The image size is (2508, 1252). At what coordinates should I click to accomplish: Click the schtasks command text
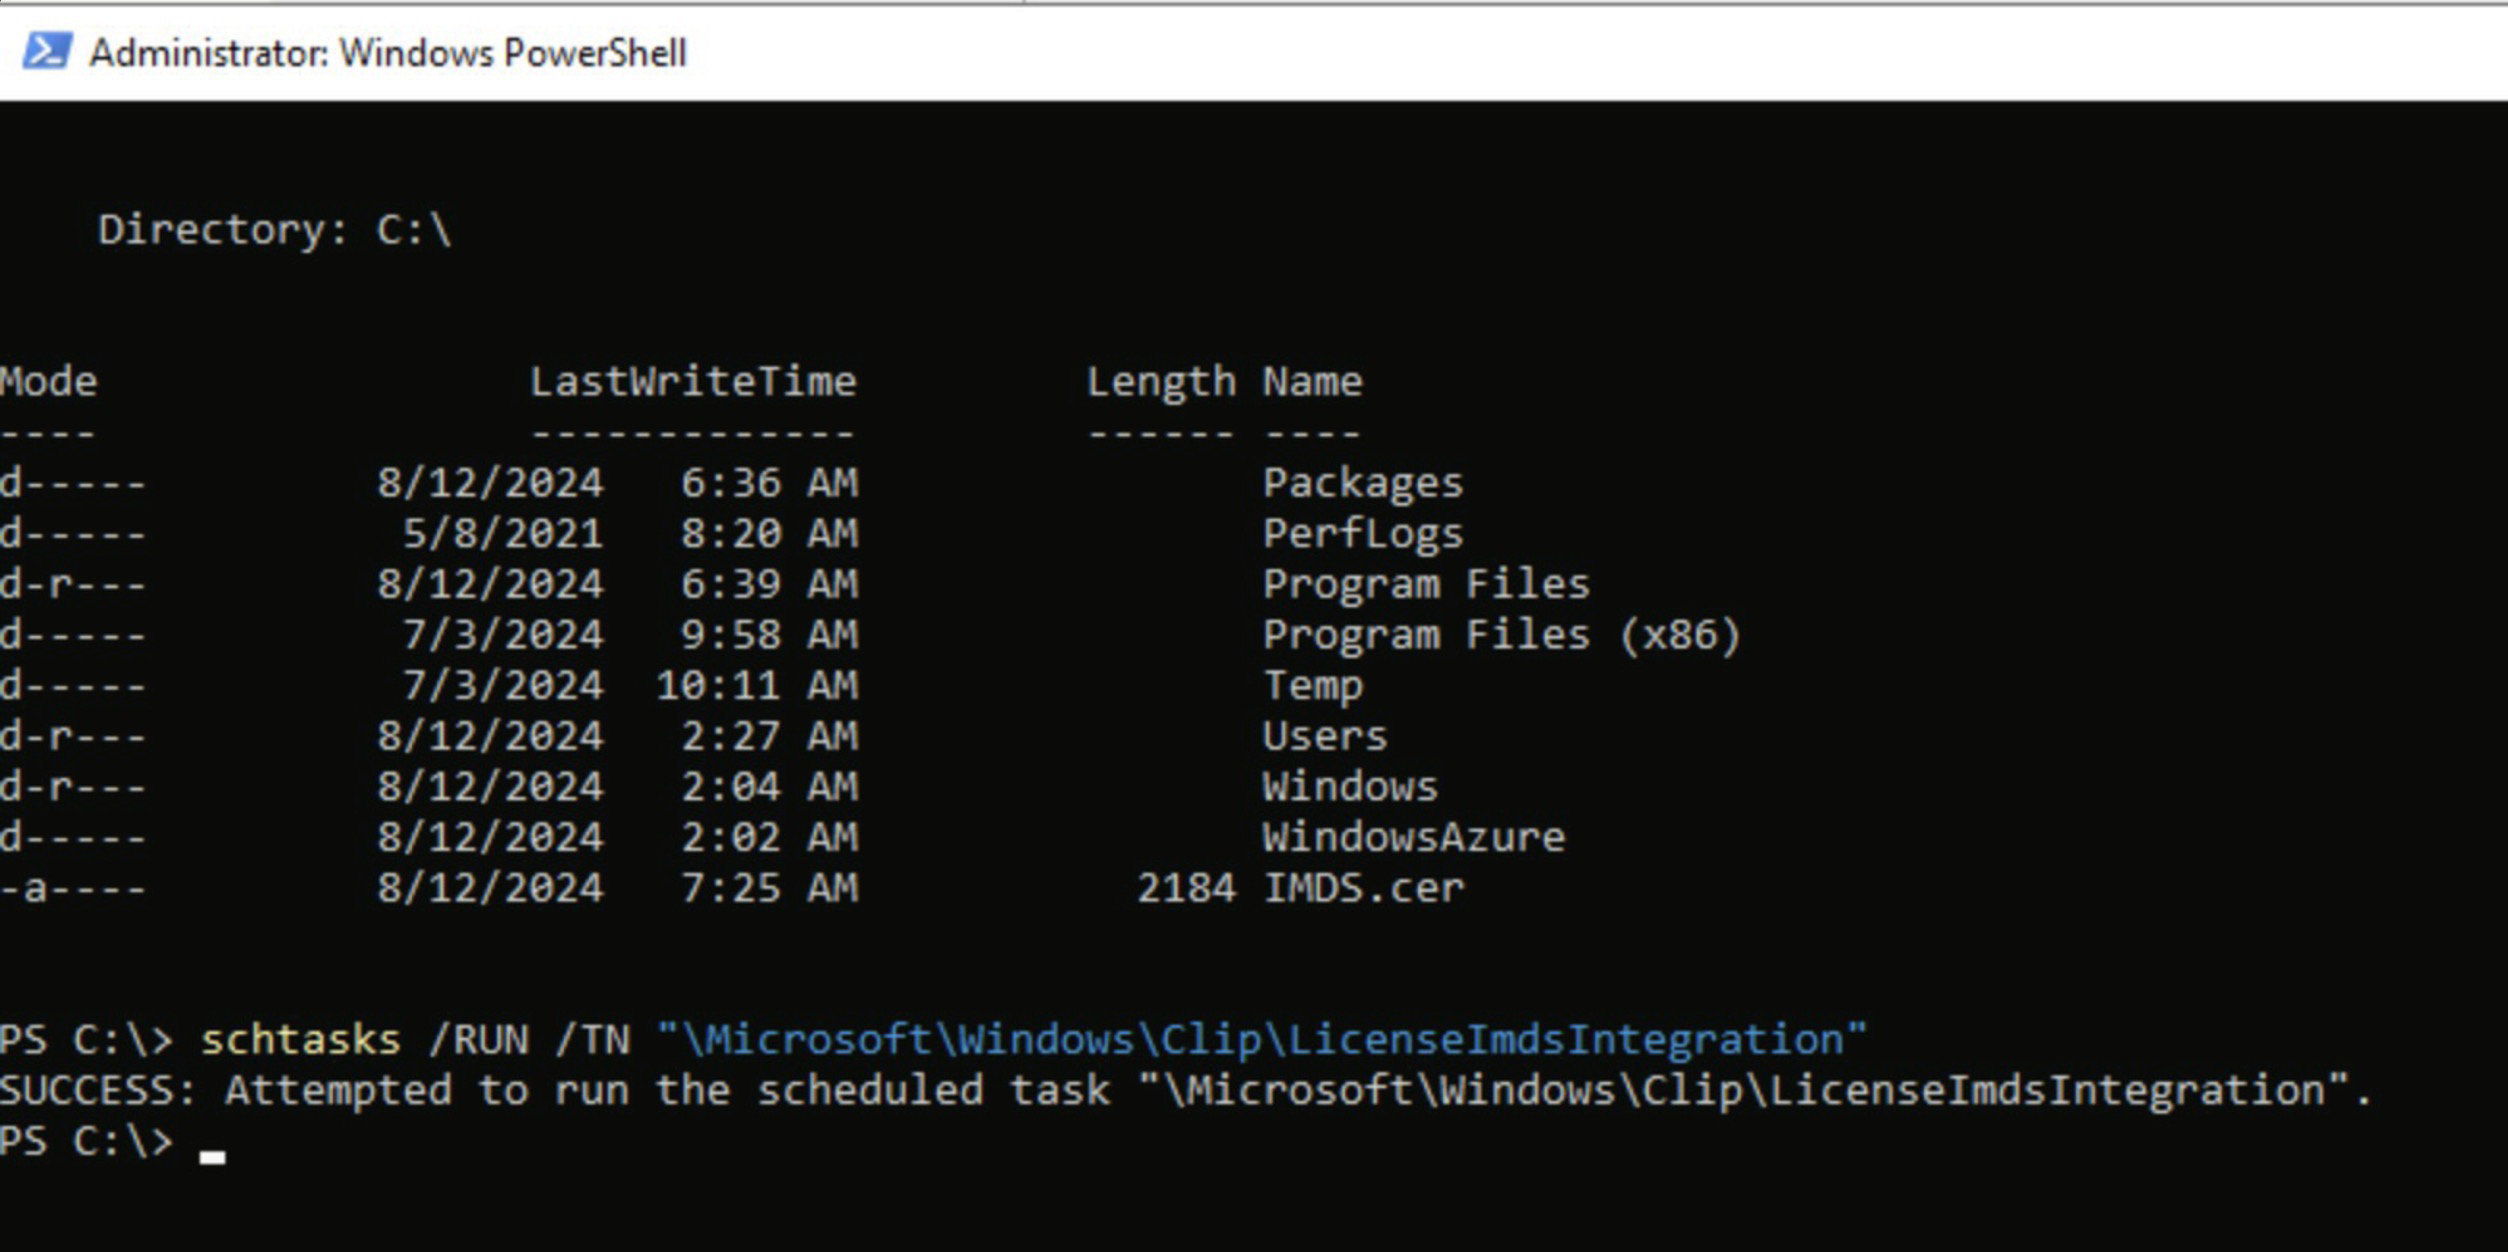300,1040
